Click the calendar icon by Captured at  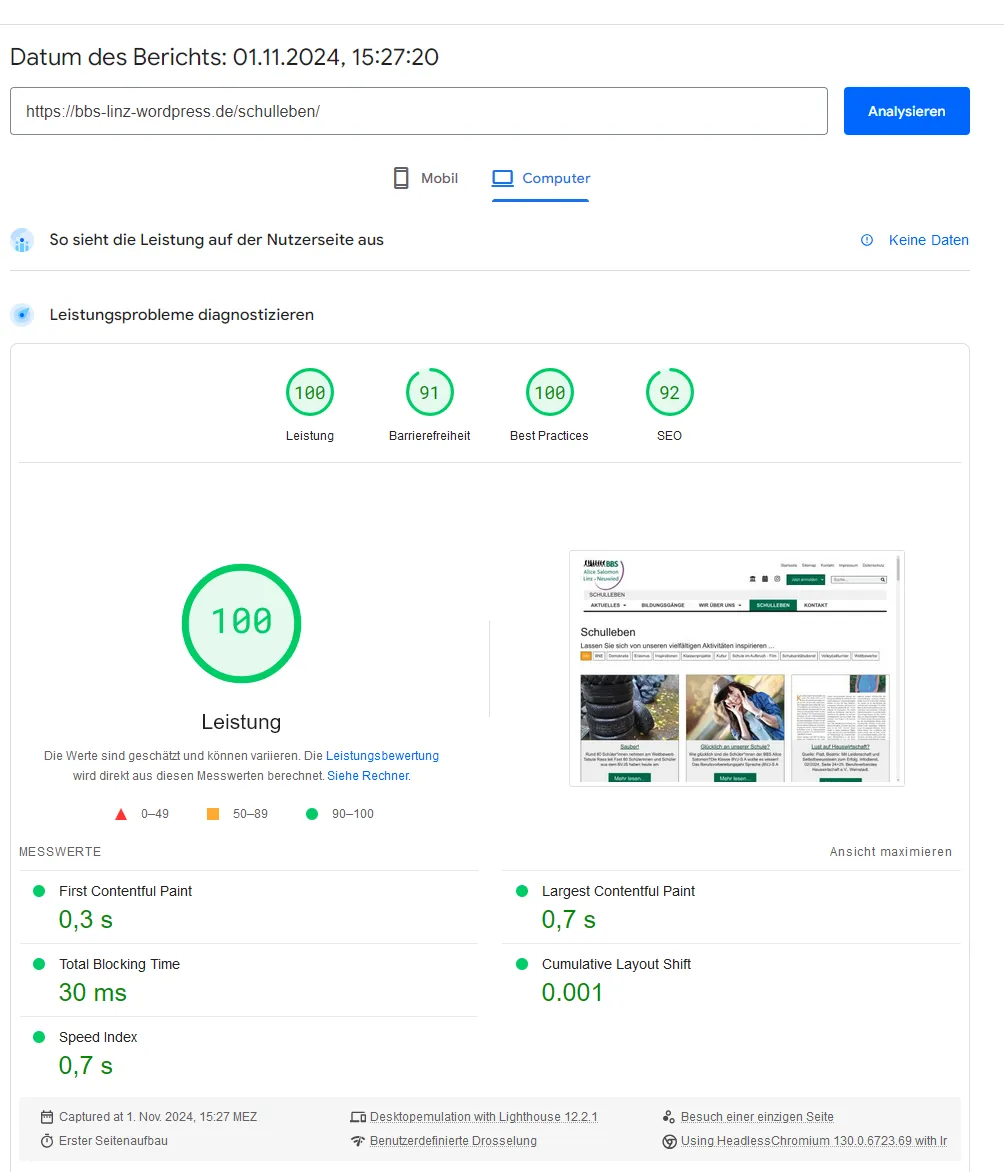(47, 1117)
